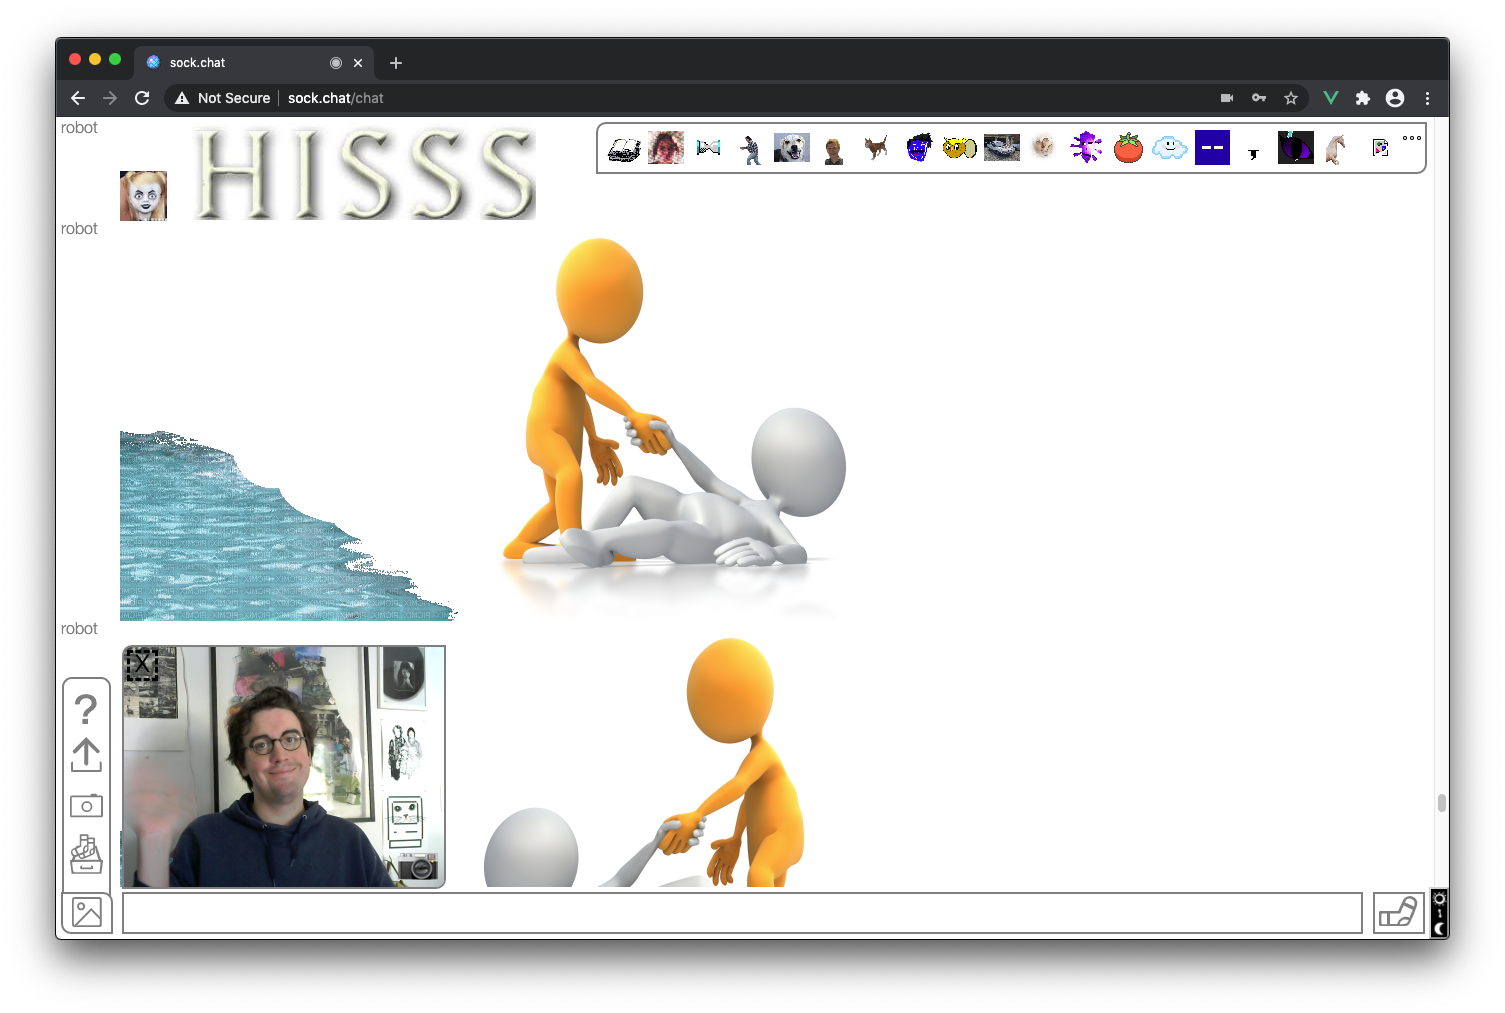1505x1013 pixels.
Task: Open Chrome's three-dot browser menu
Action: point(1427,97)
